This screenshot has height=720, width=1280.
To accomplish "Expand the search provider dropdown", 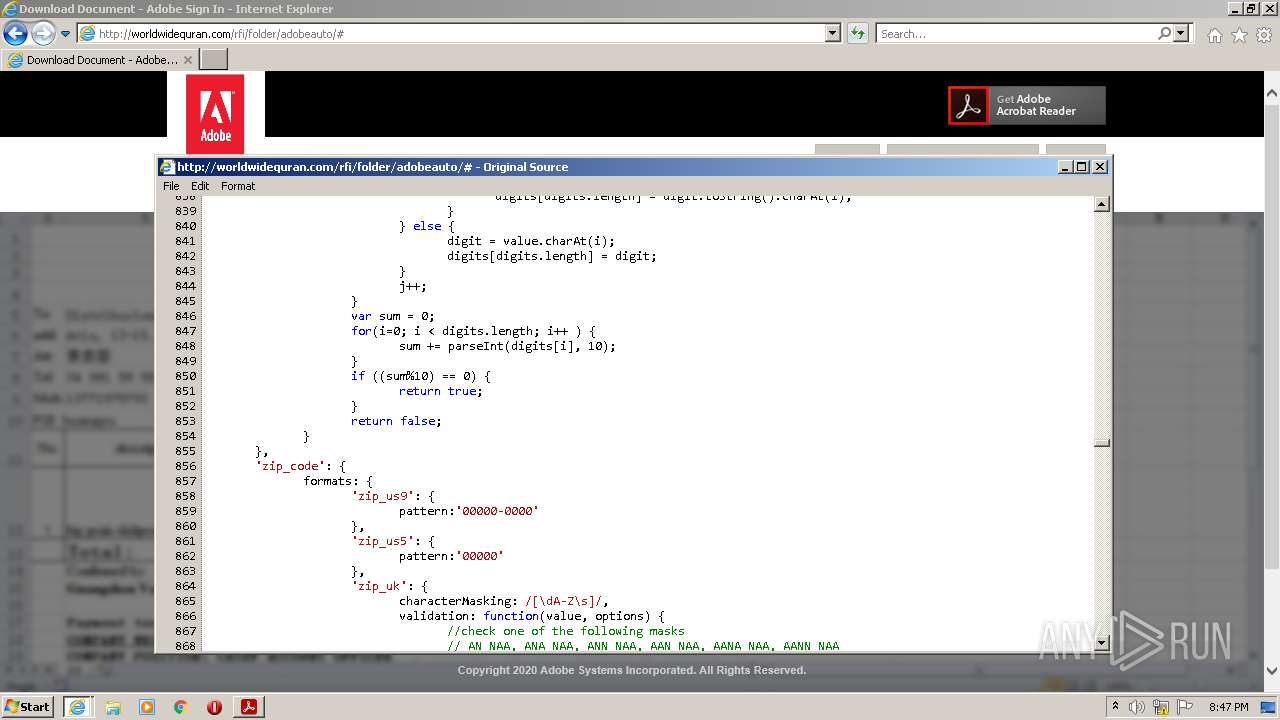I will tap(1182, 33).
